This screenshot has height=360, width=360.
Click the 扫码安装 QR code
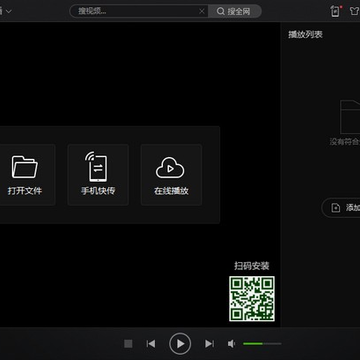252,299
